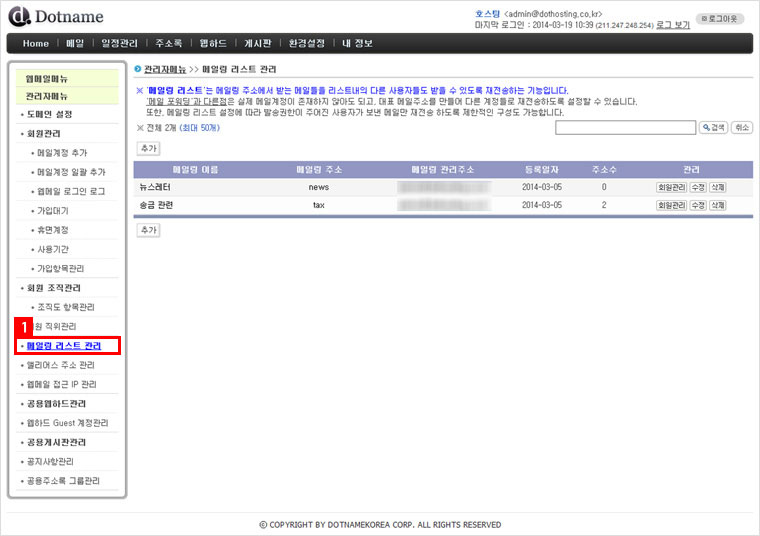Open the 관리자메뉴 sidebar tab
760x536 pixels.
47,96
